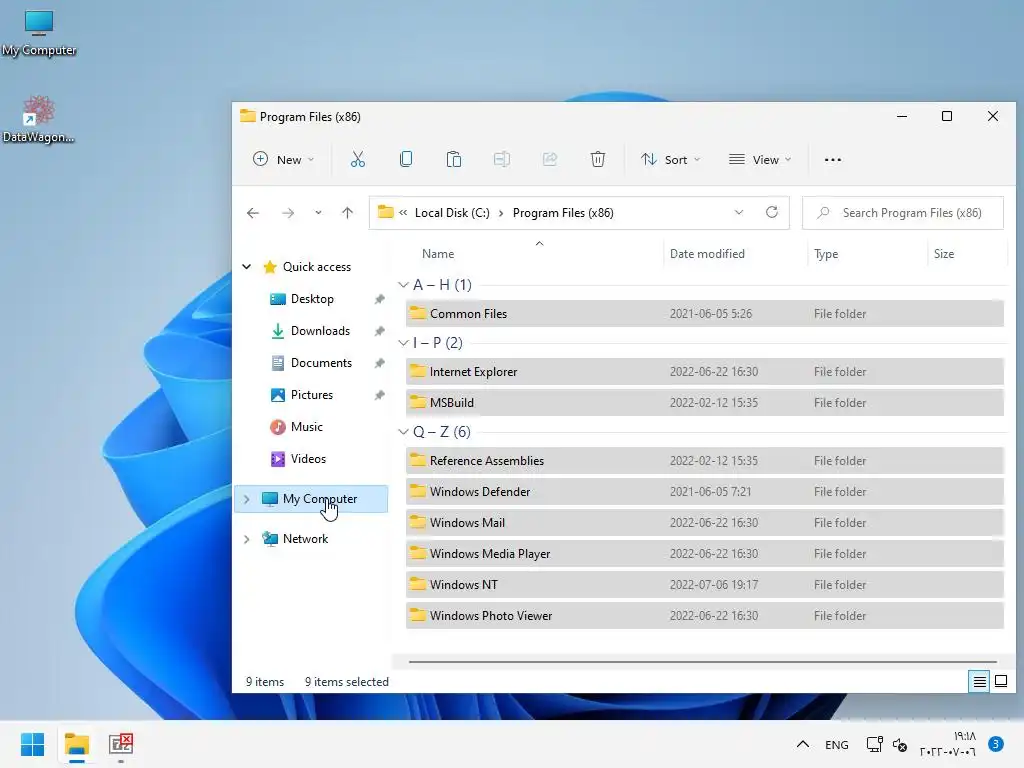Click the horizontal scrollbar in file list
Image resolution: width=1024 pixels, height=768 pixels.
[x=703, y=662]
